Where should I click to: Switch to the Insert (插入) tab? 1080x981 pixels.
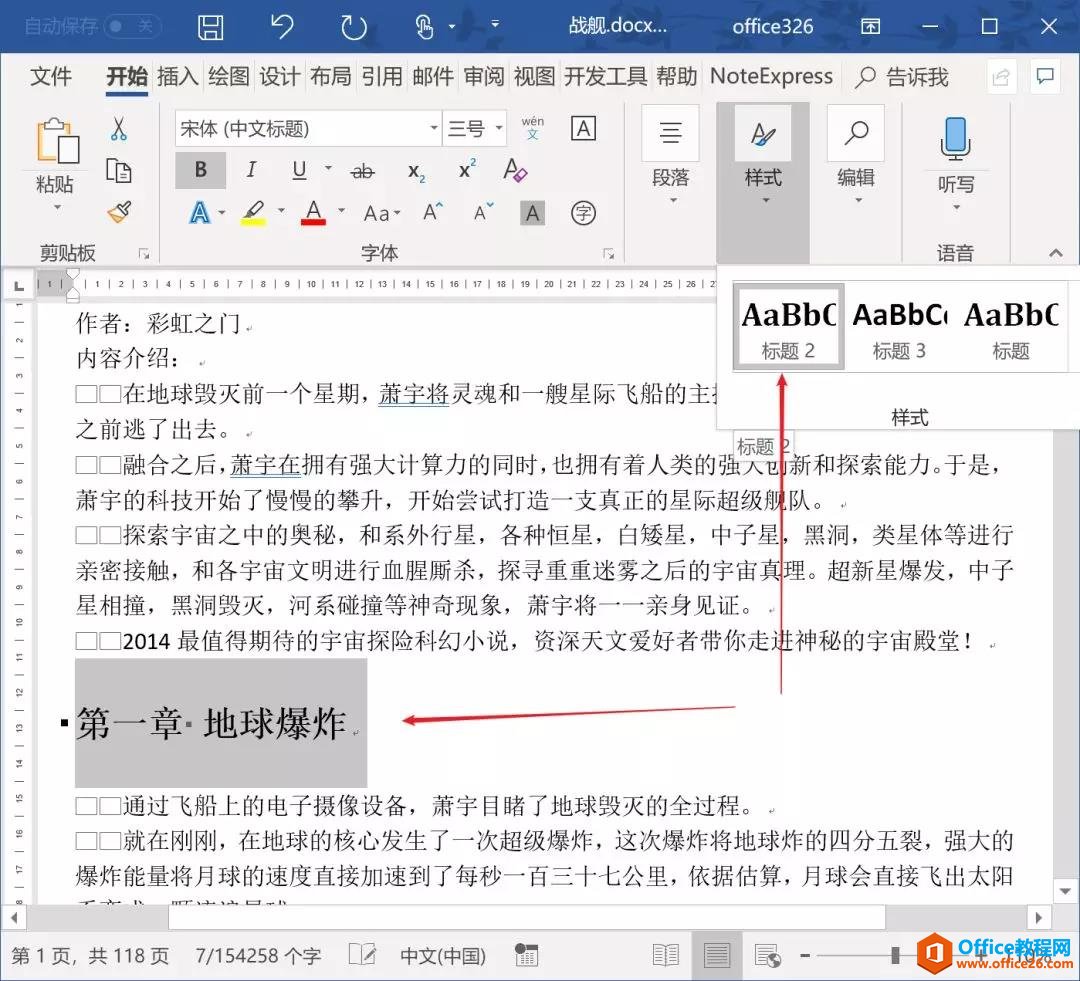point(178,77)
